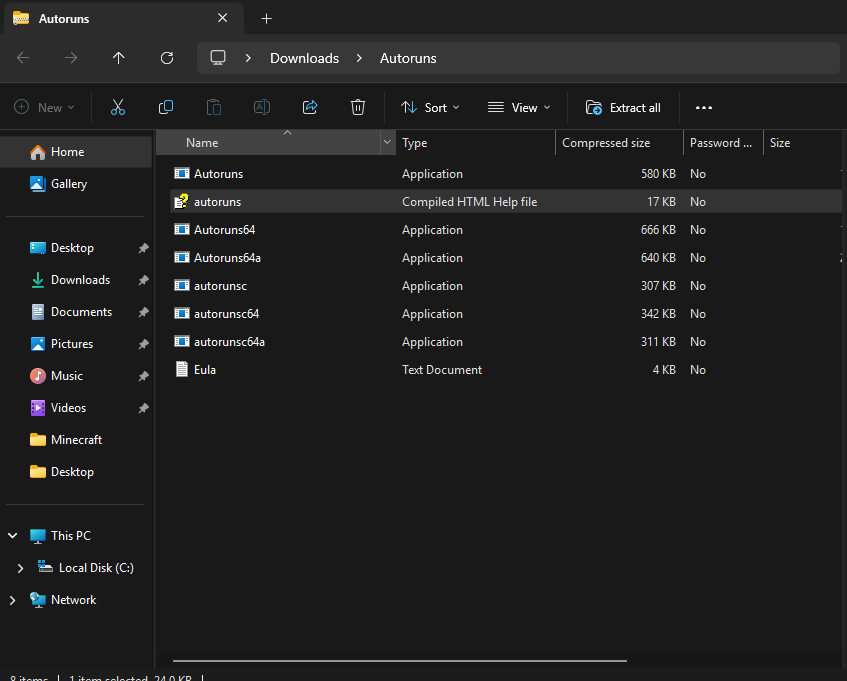Click the Documents icon in sidebar

click(38, 312)
